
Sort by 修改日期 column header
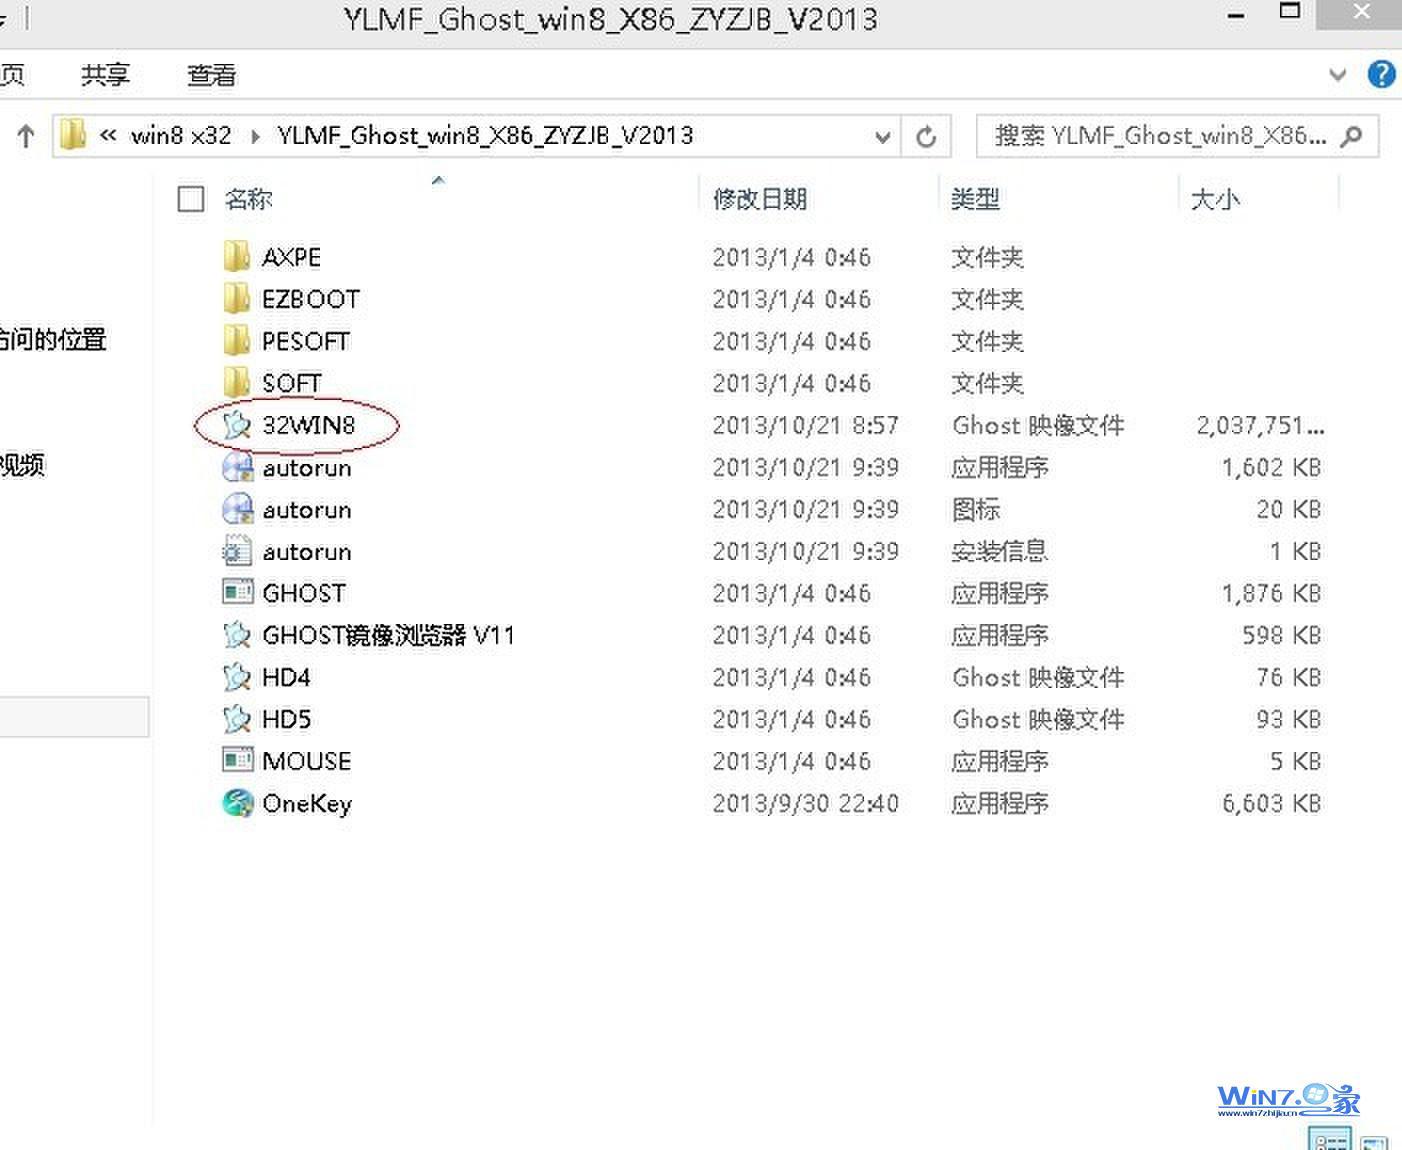pos(760,199)
